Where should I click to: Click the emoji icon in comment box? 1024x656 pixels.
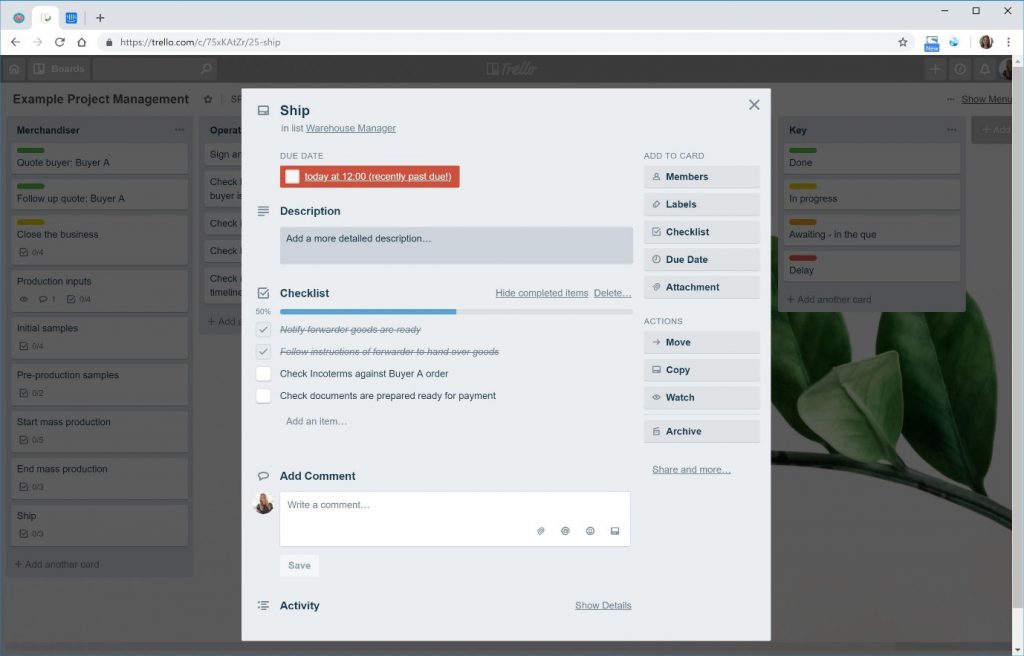590,531
